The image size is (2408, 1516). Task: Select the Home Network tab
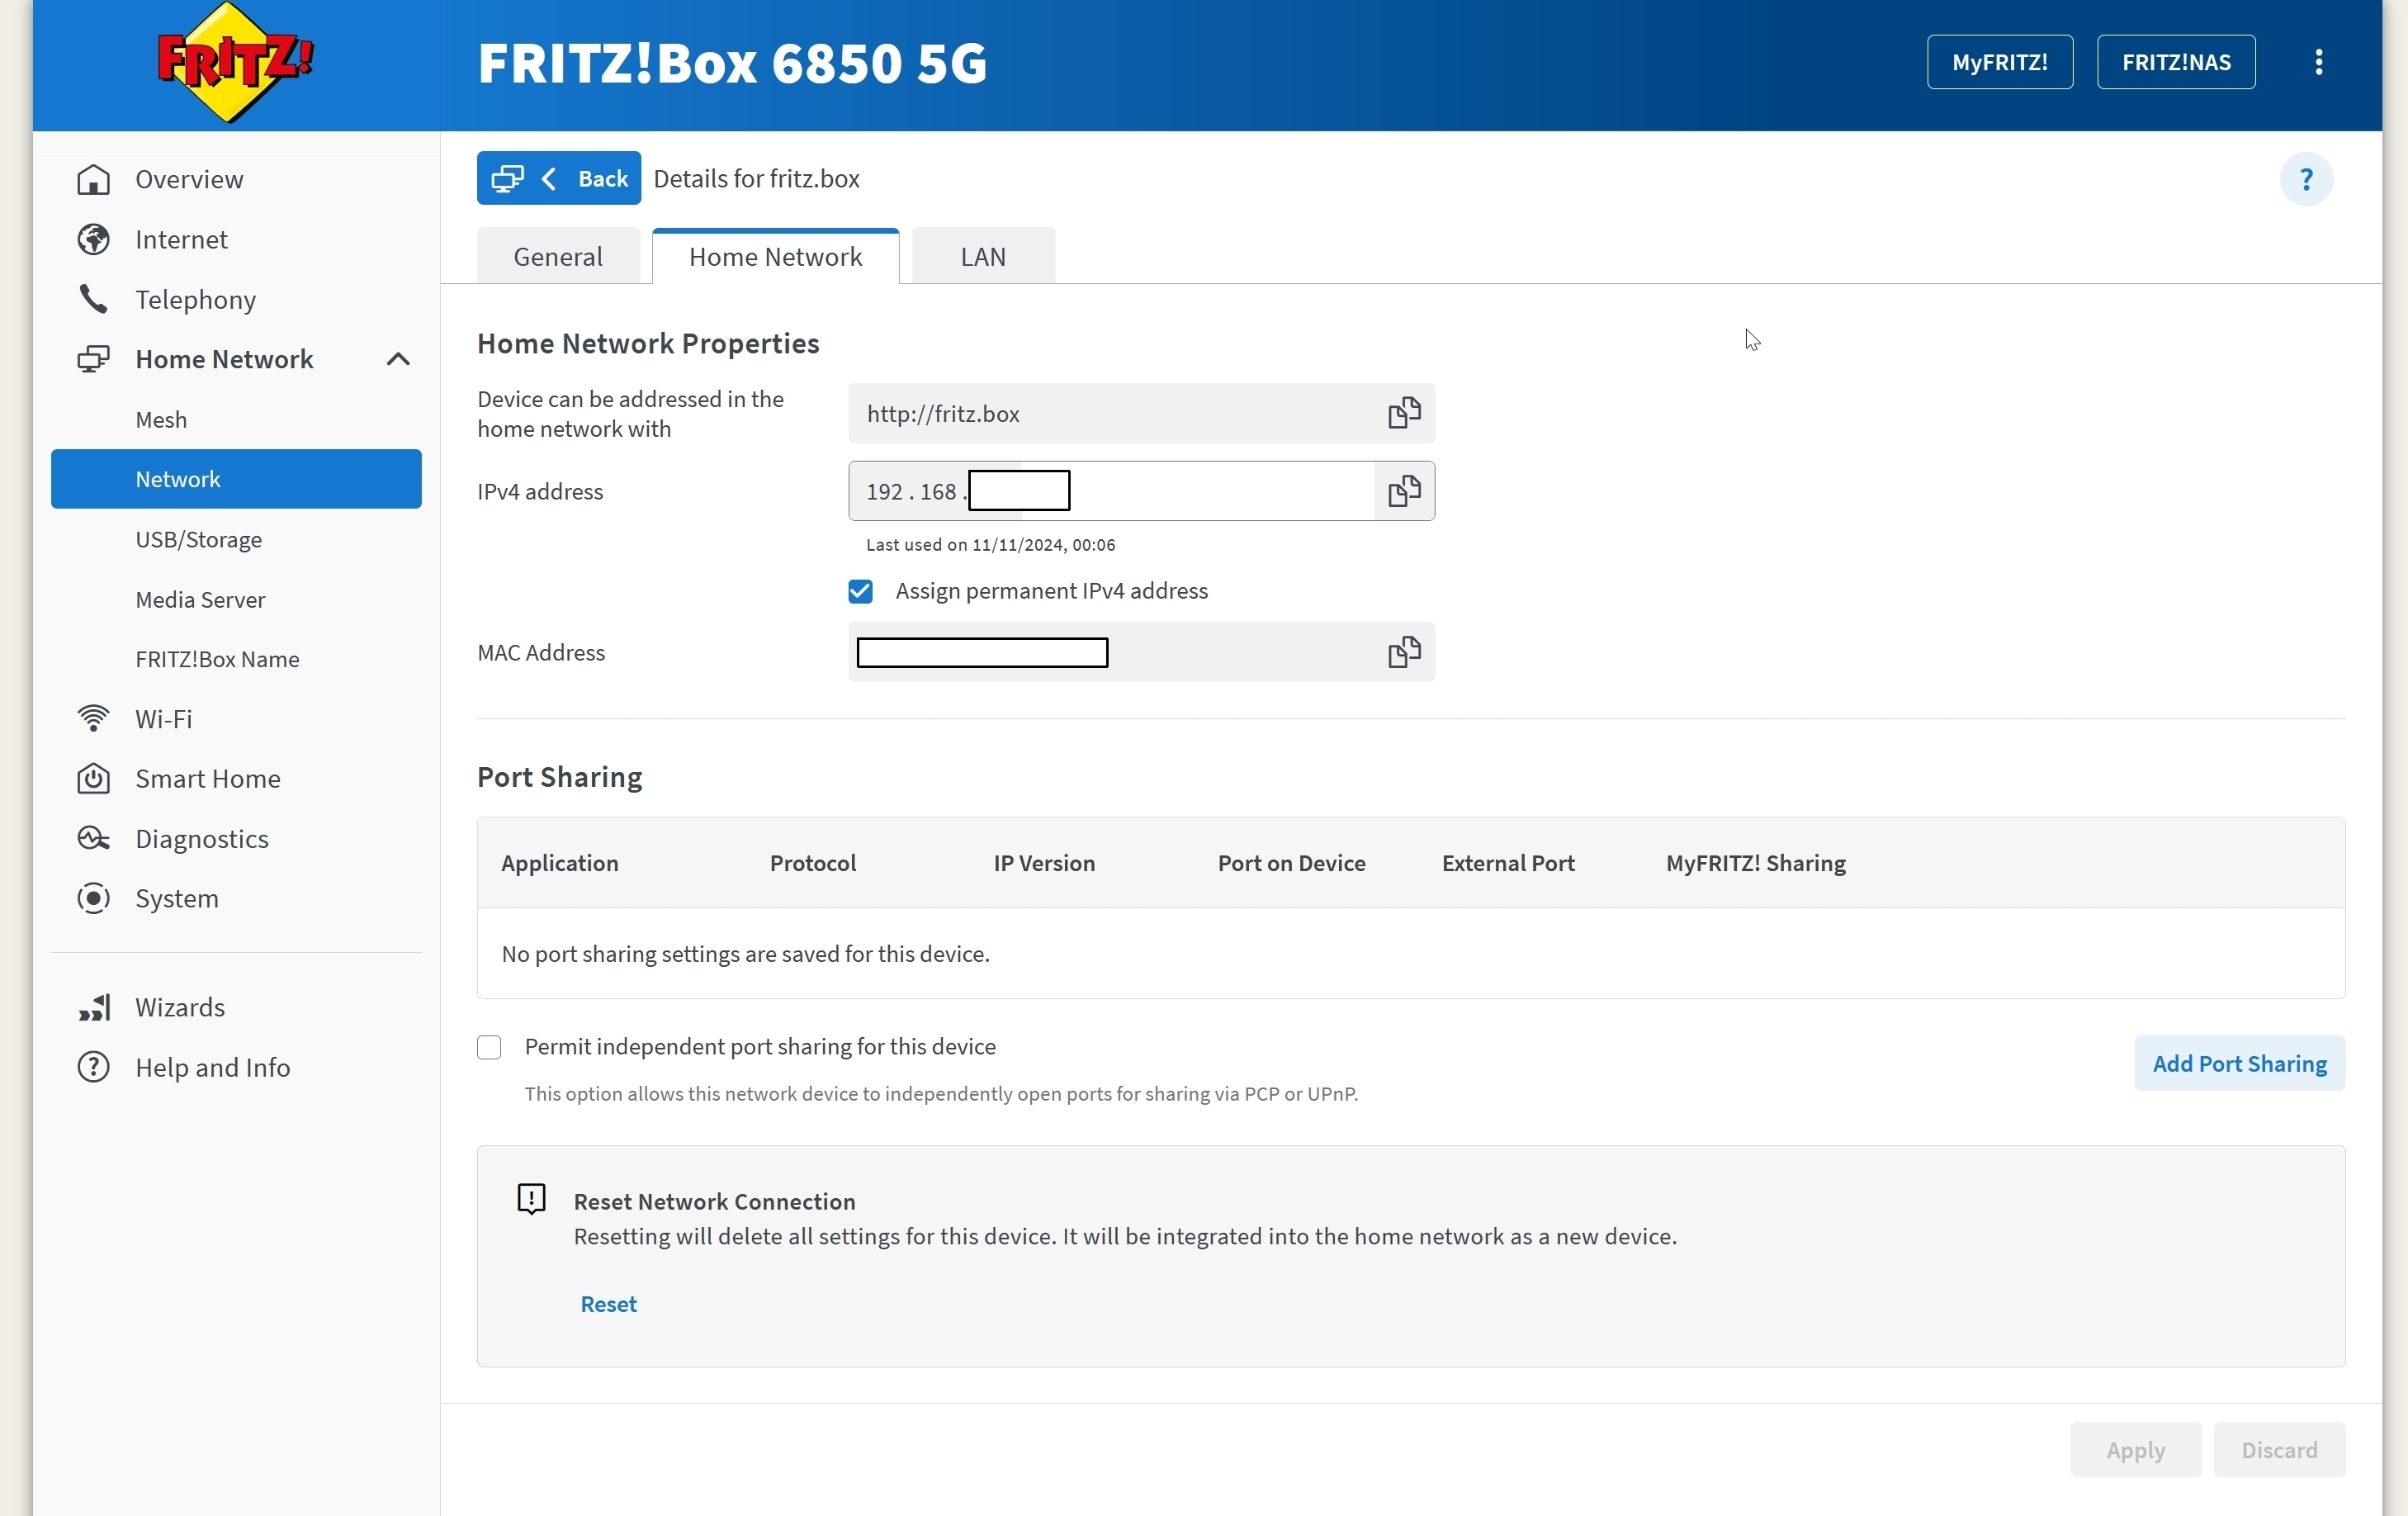point(775,257)
